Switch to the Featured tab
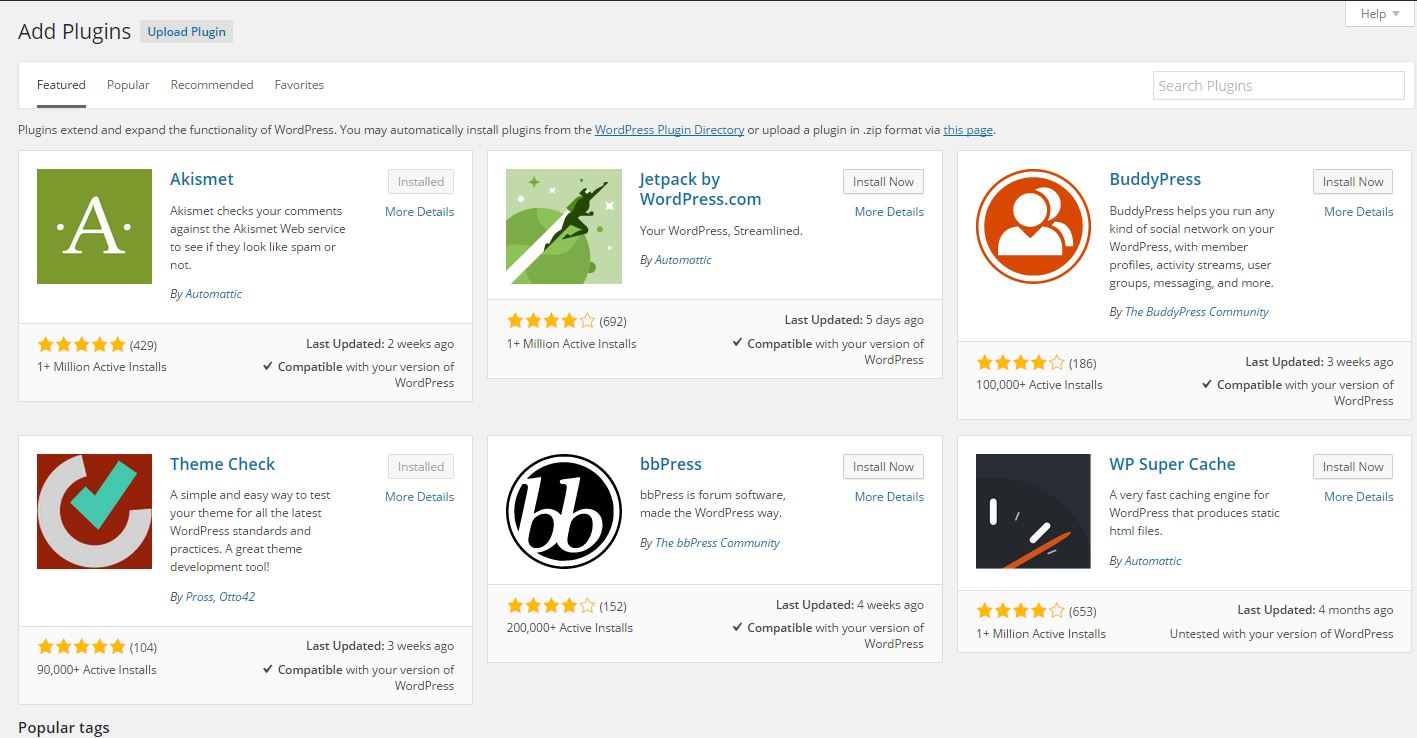 (x=61, y=85)
